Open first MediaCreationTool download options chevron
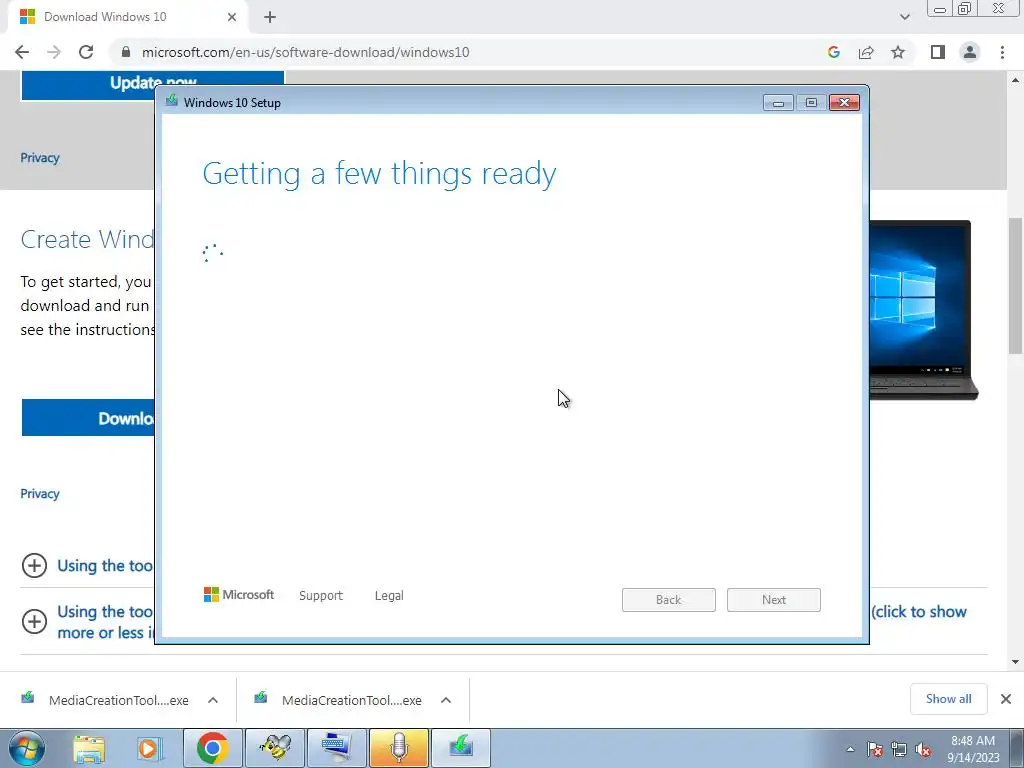The width and height of the screenshot is (1024, 768). coord(213,700)
